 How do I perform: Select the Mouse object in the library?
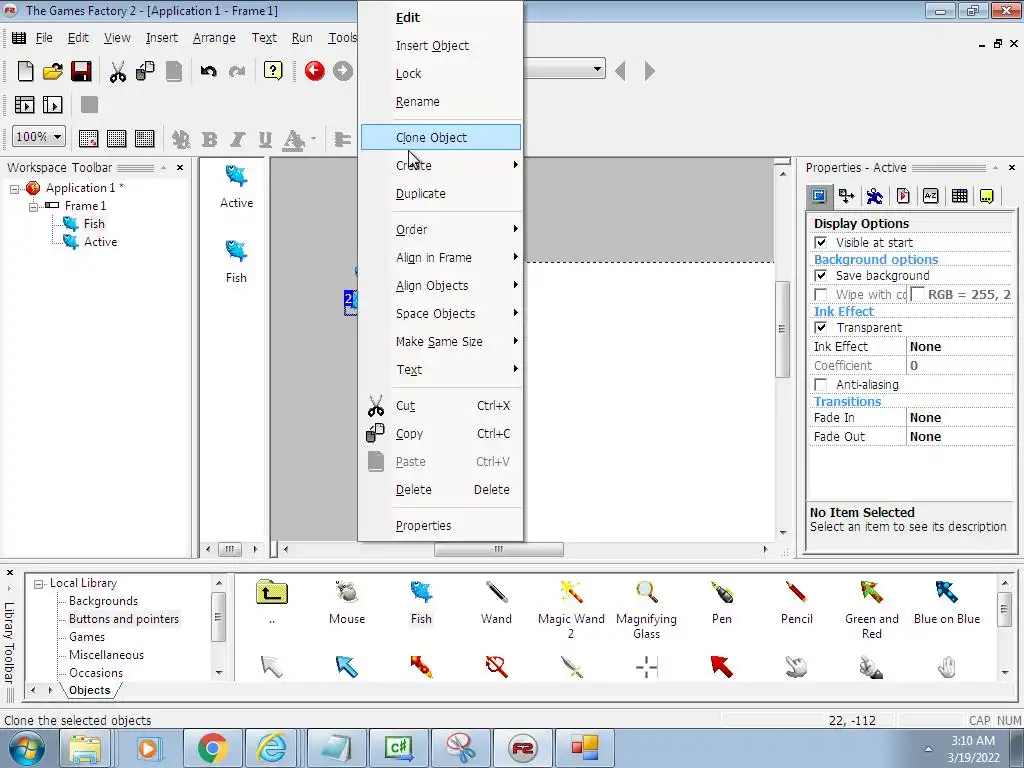347,602
